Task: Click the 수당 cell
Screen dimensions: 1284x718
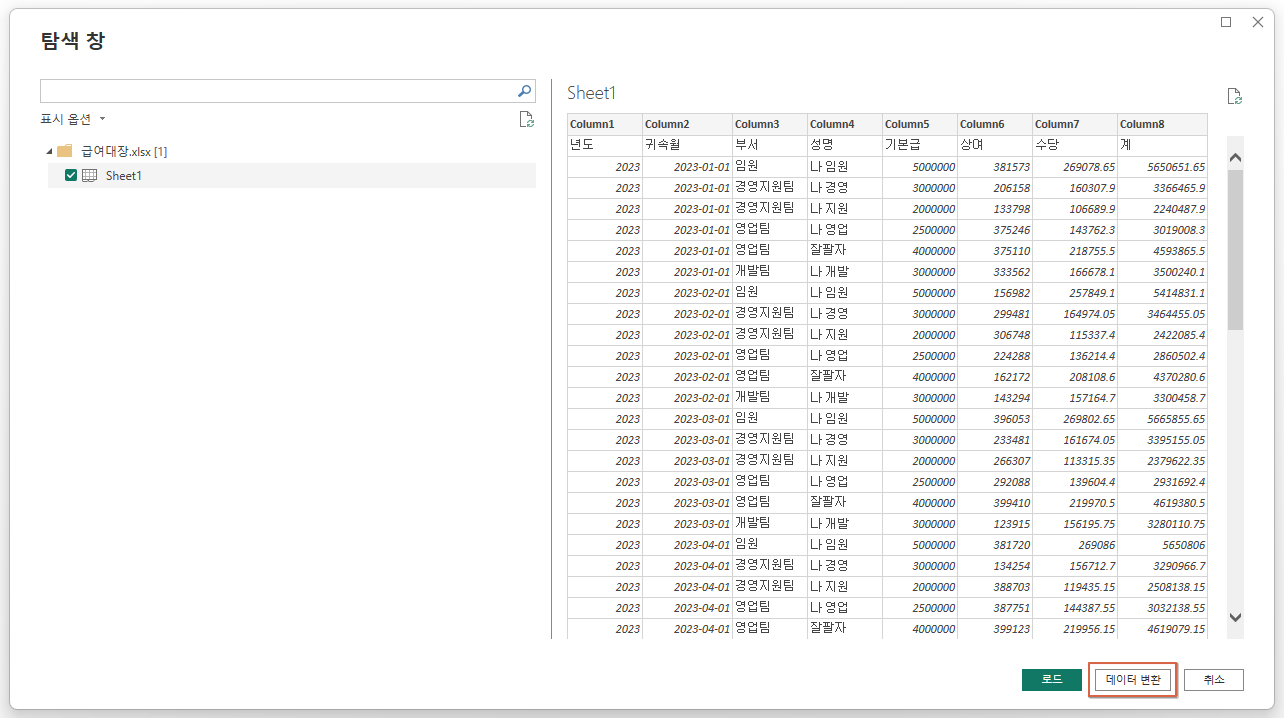Action: click(x=1075, y=145)
